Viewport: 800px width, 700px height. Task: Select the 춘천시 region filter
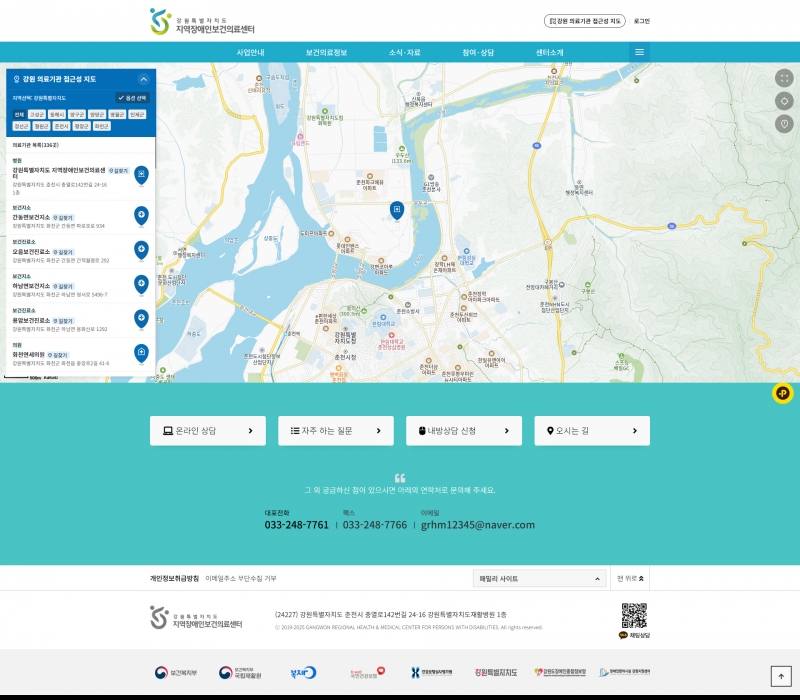pos(61,127)
